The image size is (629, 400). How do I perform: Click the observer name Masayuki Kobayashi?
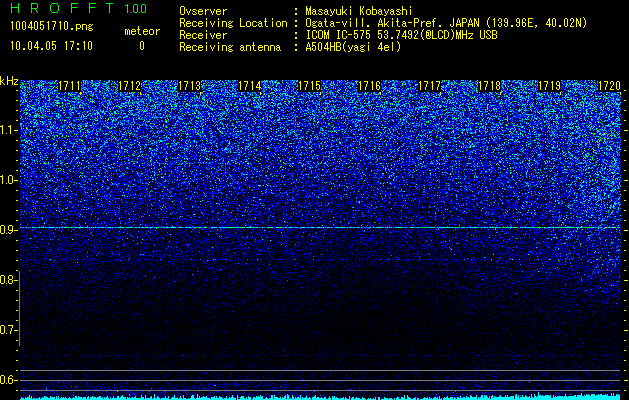pyautogui.click(x=359, y=11)
